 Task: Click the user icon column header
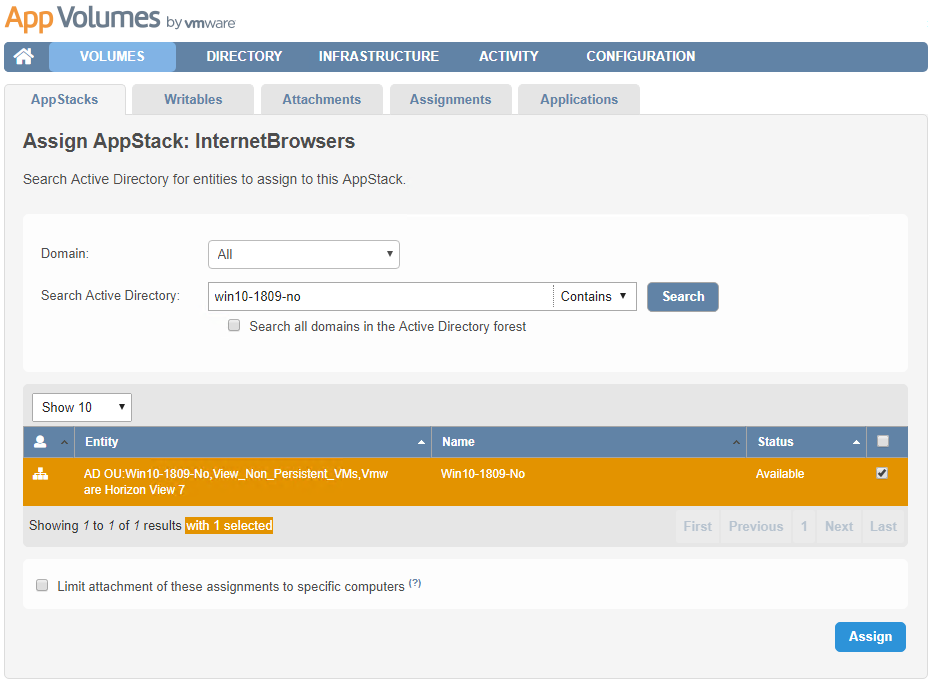(41, 442)
